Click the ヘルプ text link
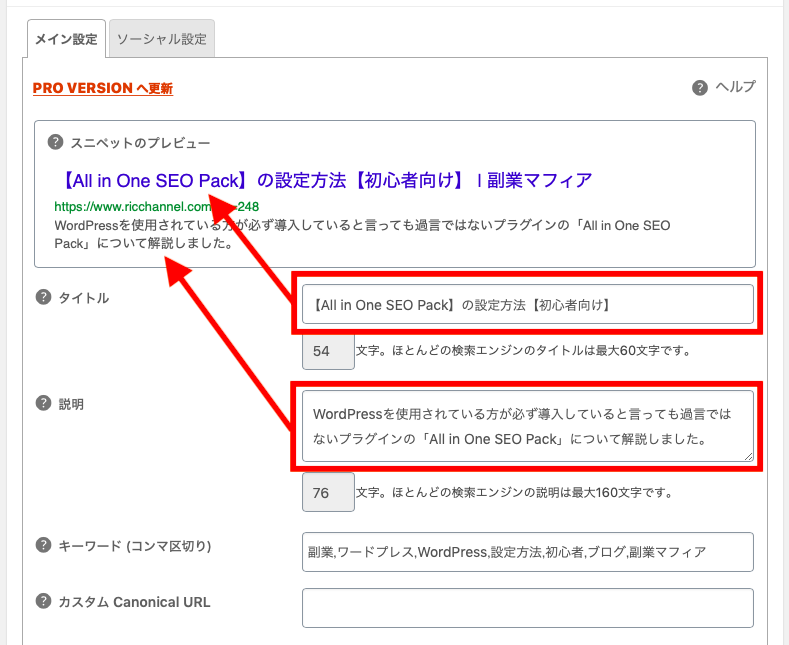This screenshot has width=789, height=645. point(735,87)
